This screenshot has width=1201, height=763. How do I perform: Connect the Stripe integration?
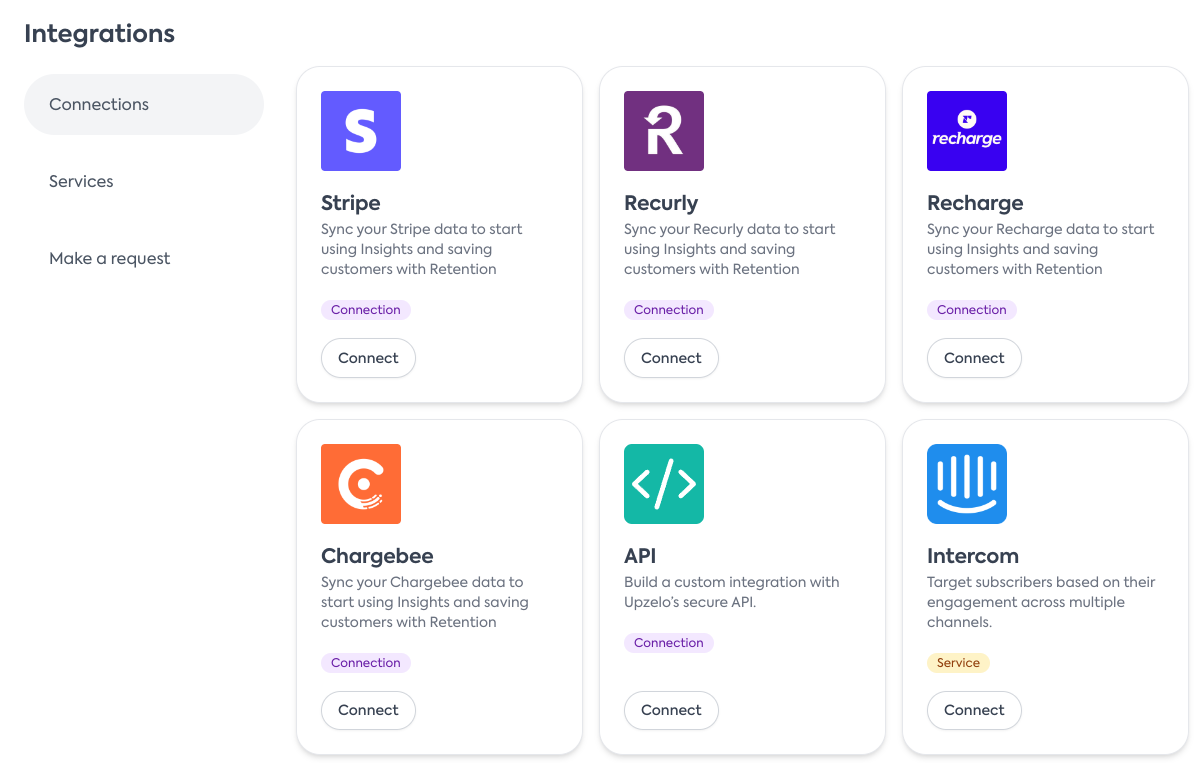click(368, 358)
